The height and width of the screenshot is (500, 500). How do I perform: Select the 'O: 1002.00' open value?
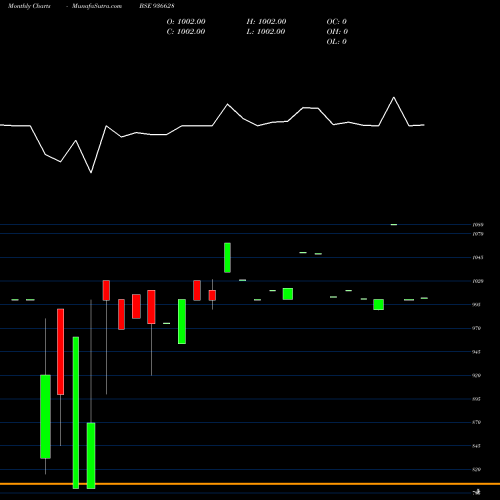tap(186, 22)
